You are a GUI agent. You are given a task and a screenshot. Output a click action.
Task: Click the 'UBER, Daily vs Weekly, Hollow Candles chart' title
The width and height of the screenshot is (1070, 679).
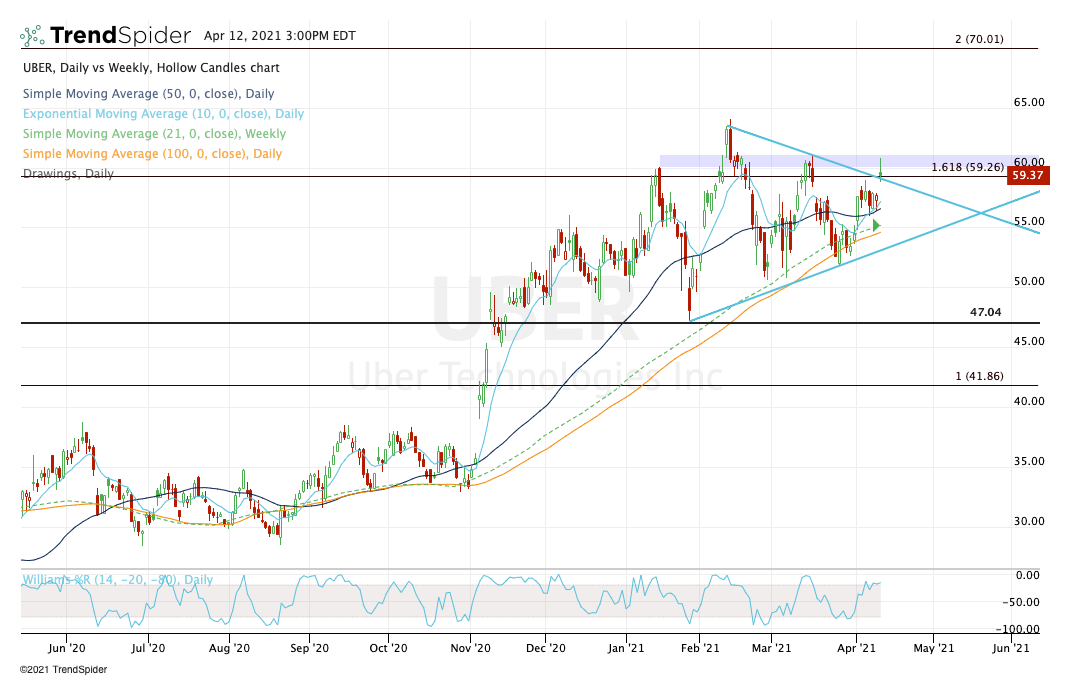(x=151, y=68)
